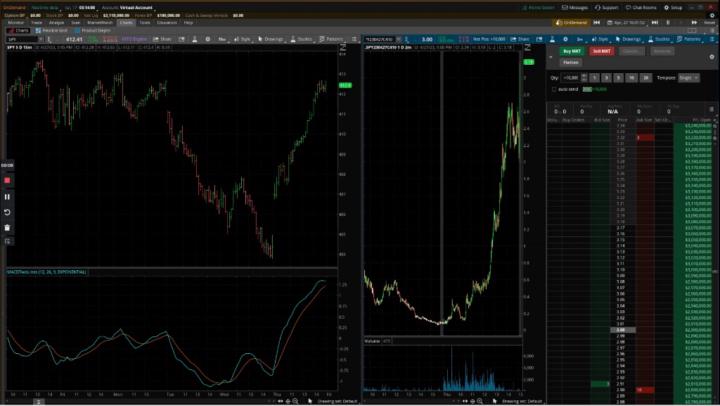720x406 pixels.
Task: Click the Qty input field
Action: 570,76
